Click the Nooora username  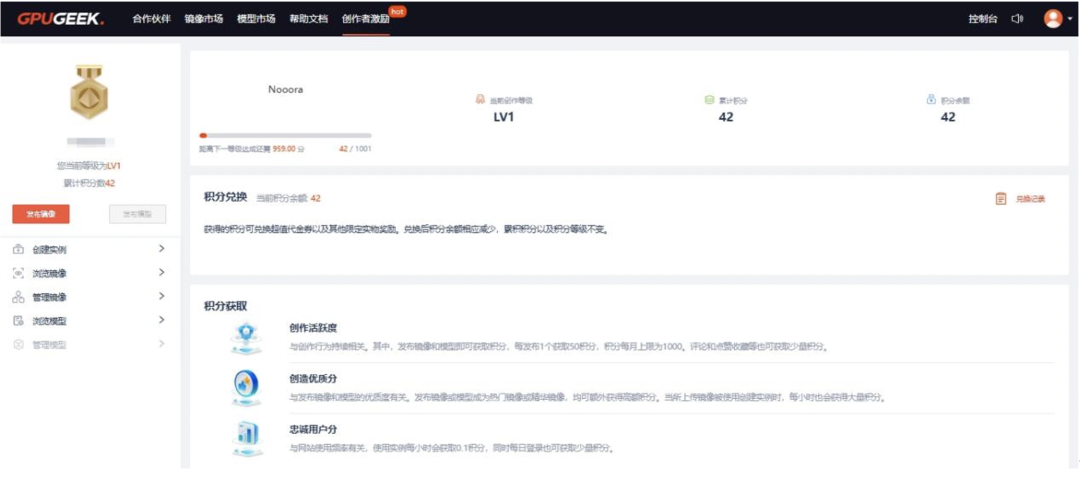[285, 89]
